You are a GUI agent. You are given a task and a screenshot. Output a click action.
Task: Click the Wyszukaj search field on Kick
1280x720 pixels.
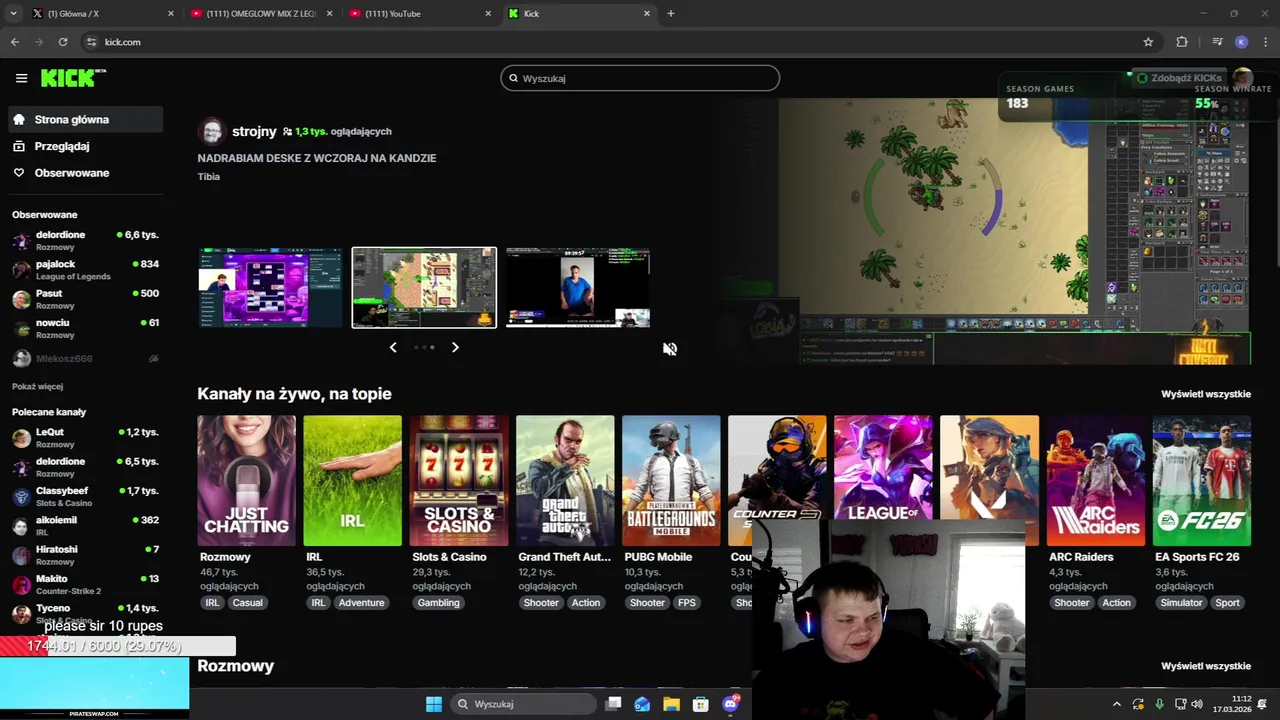click(x=640, y=78)
